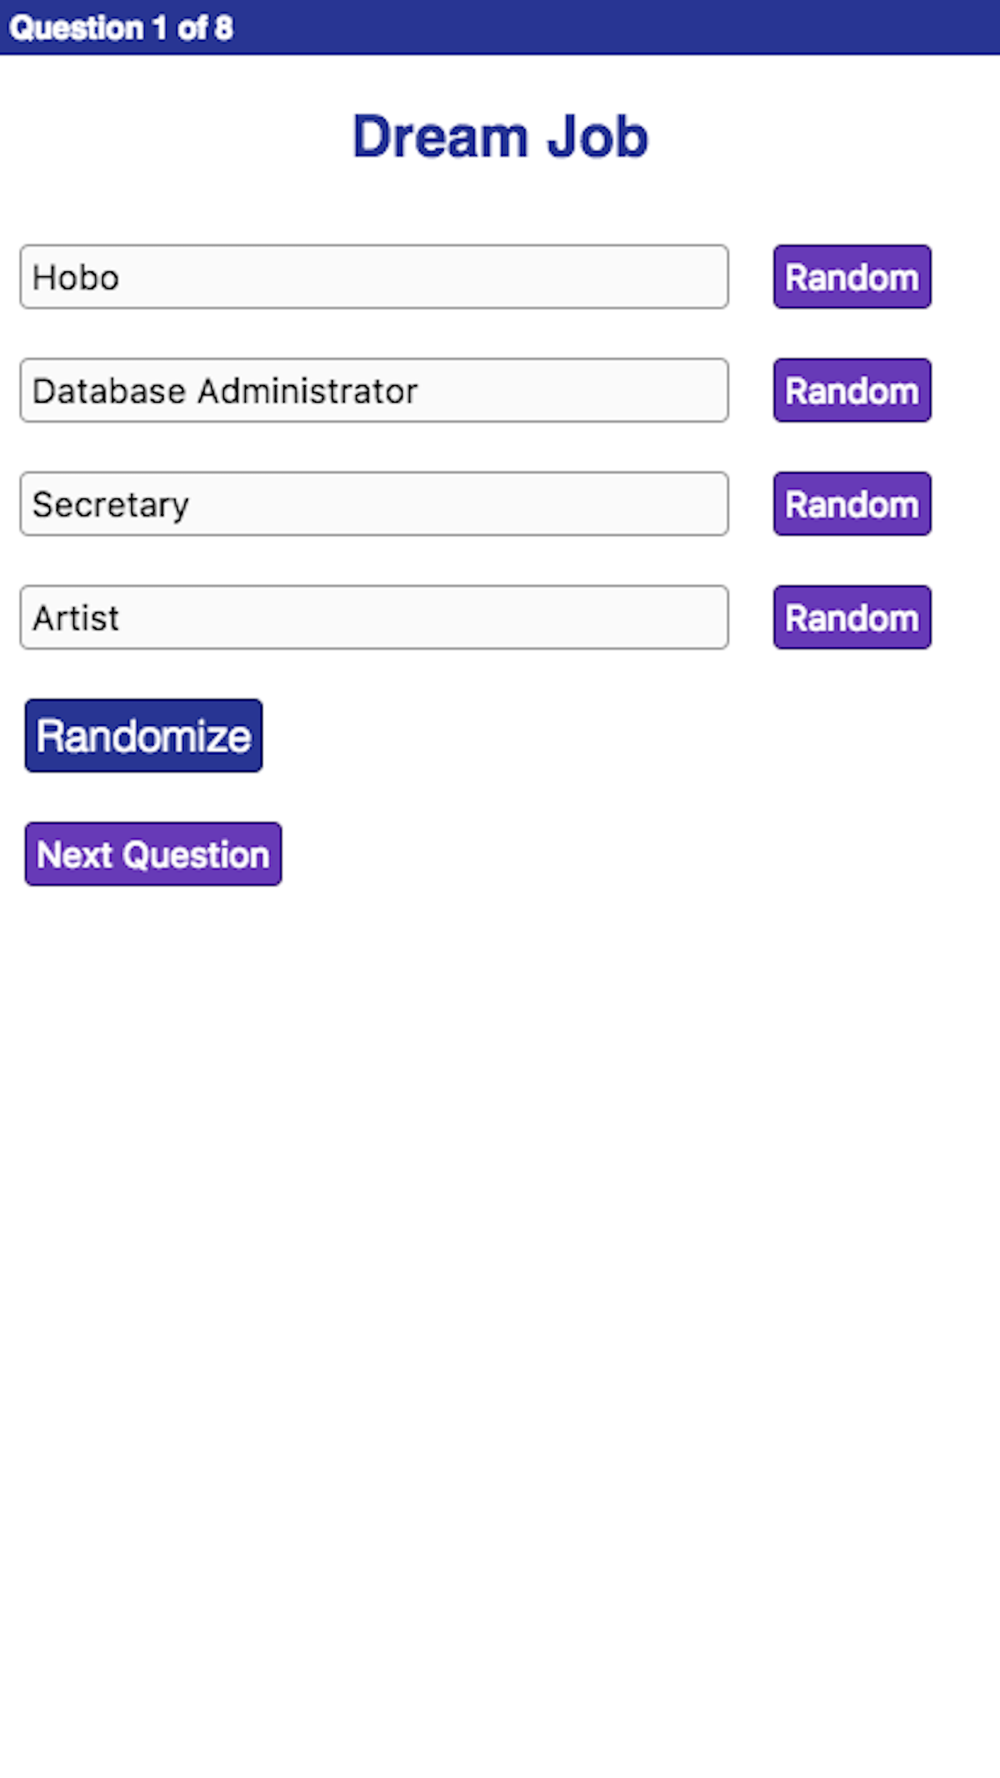Click Random button beside Hobo
This screenshot has width=1000, height=1778.
coord(852,277)
